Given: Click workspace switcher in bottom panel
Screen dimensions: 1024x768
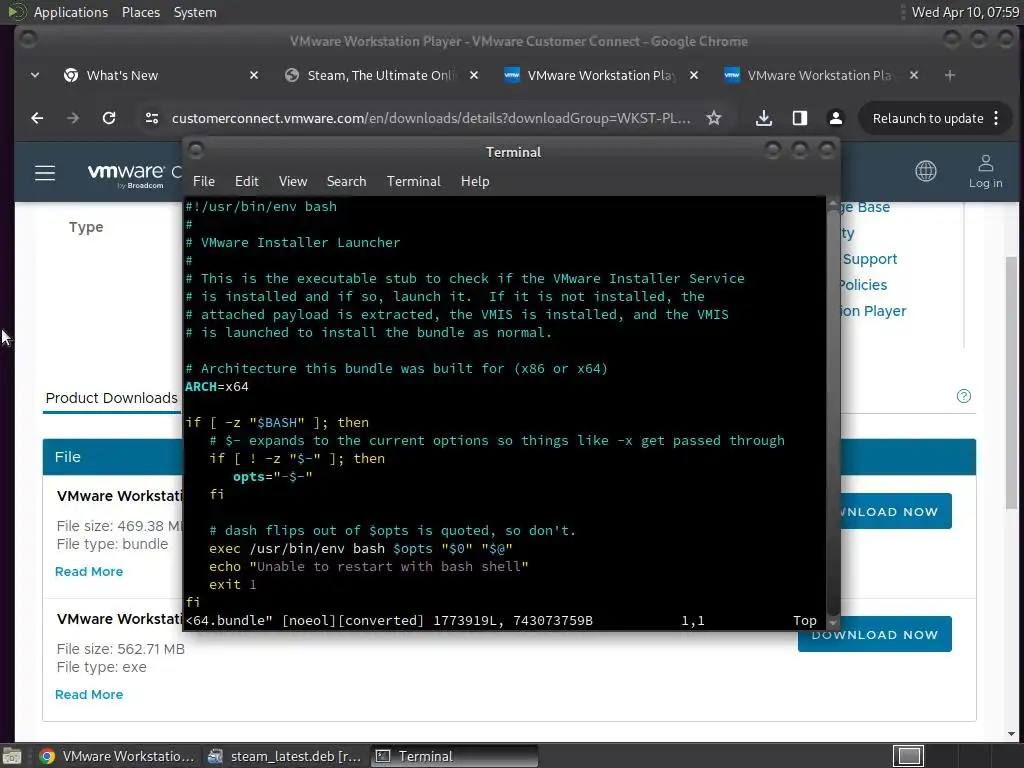Looking at the screenshot, I should [909, 756].
